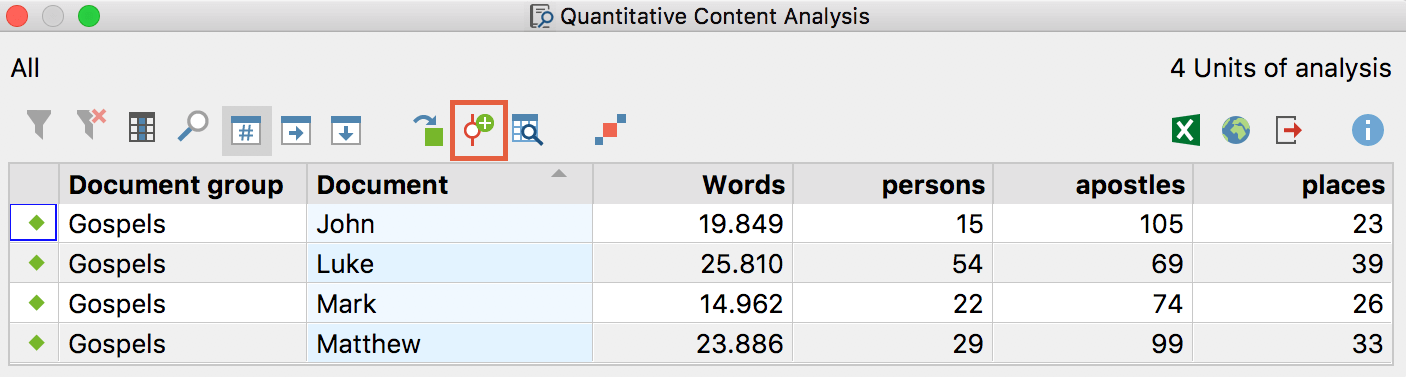
Task: Select the green diamond in Luke row
Action: (38, 264)
